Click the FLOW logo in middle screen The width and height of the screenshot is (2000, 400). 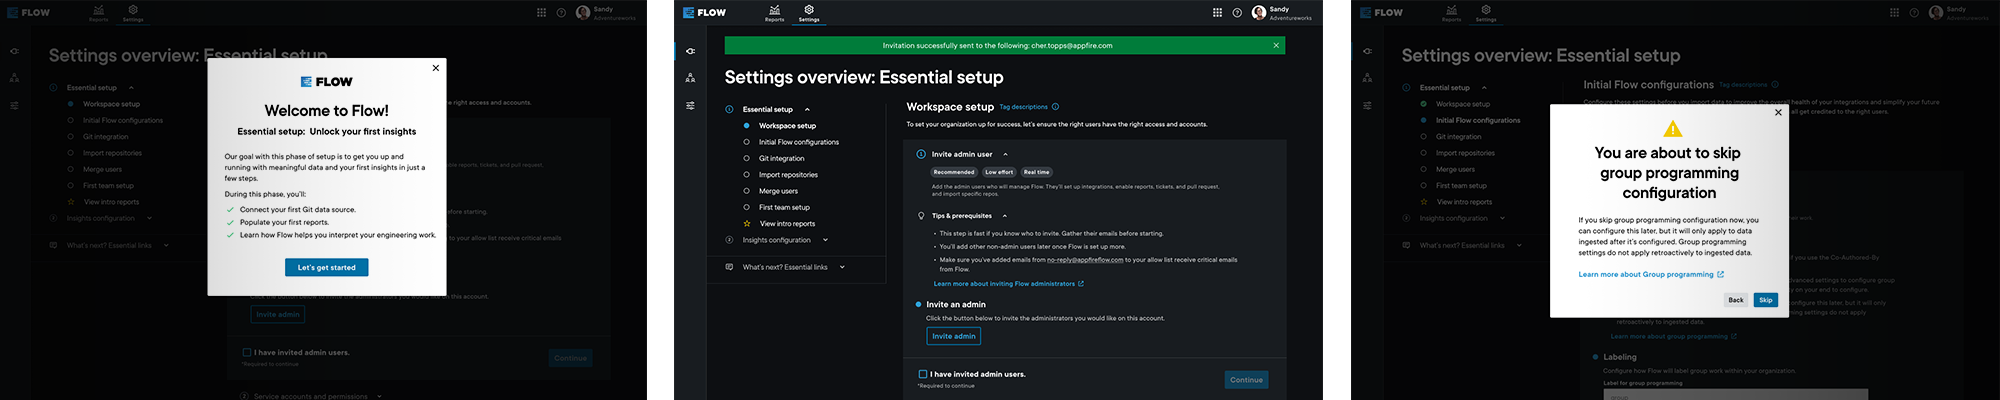(x=704, y=13)
